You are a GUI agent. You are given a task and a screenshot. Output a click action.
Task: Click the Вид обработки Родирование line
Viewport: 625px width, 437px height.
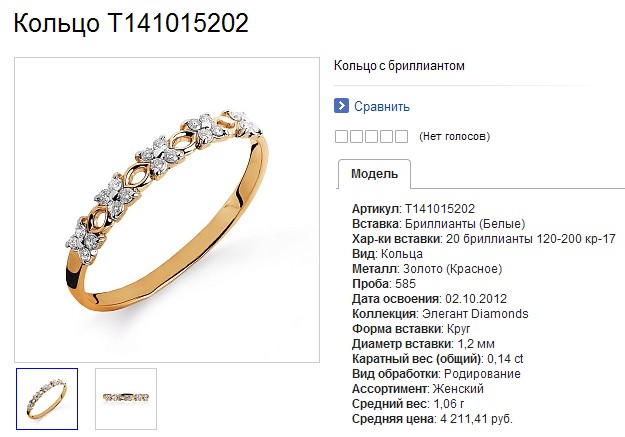(436, 374)
